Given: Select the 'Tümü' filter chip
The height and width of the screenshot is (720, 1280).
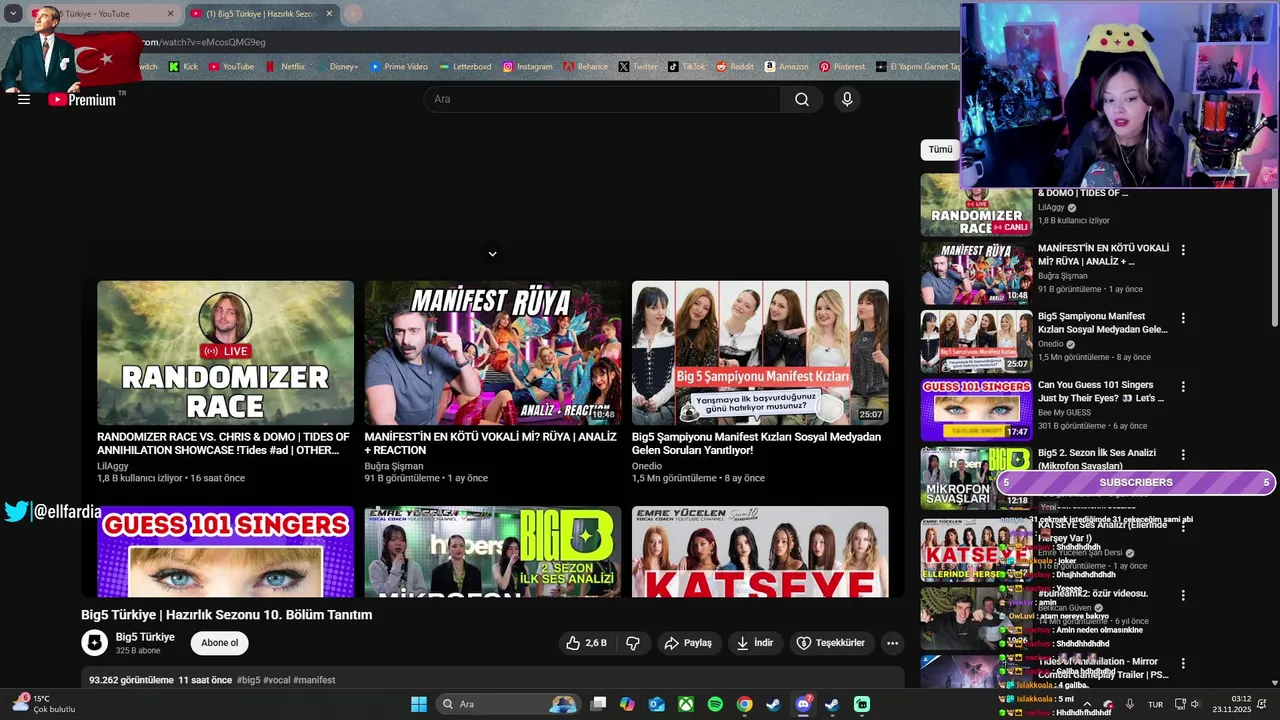Looking at the screenshot, I should point(940,150).
